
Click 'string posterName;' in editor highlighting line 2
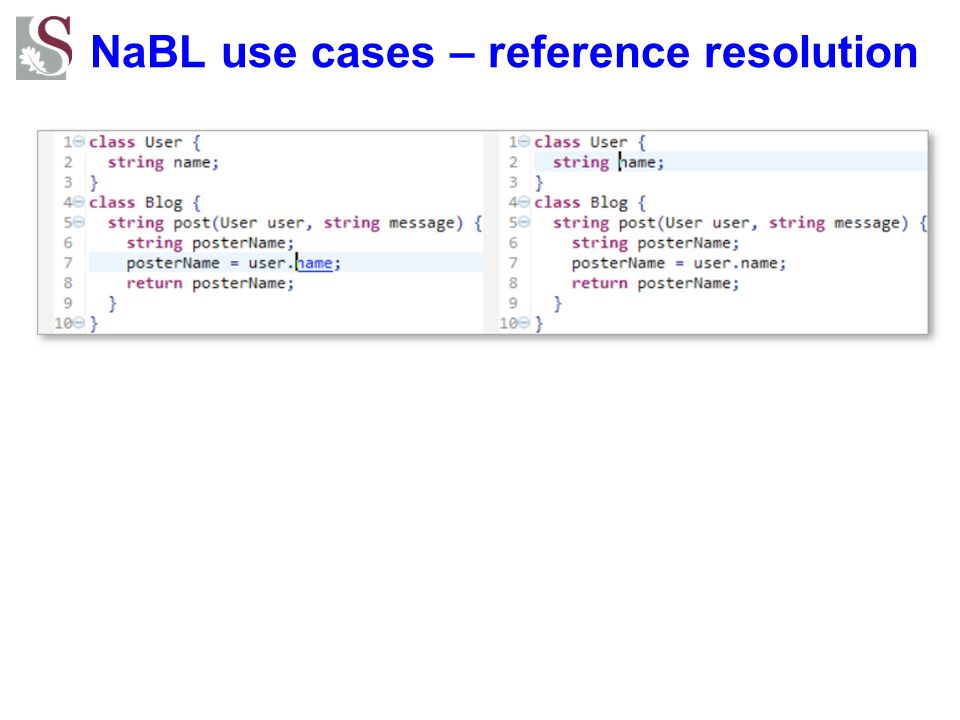coord(656,243)
